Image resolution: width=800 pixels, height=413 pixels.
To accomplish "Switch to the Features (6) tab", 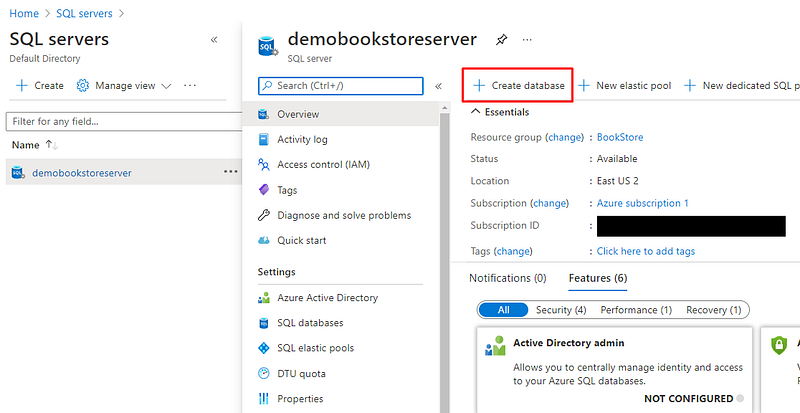I will [598, 278].
